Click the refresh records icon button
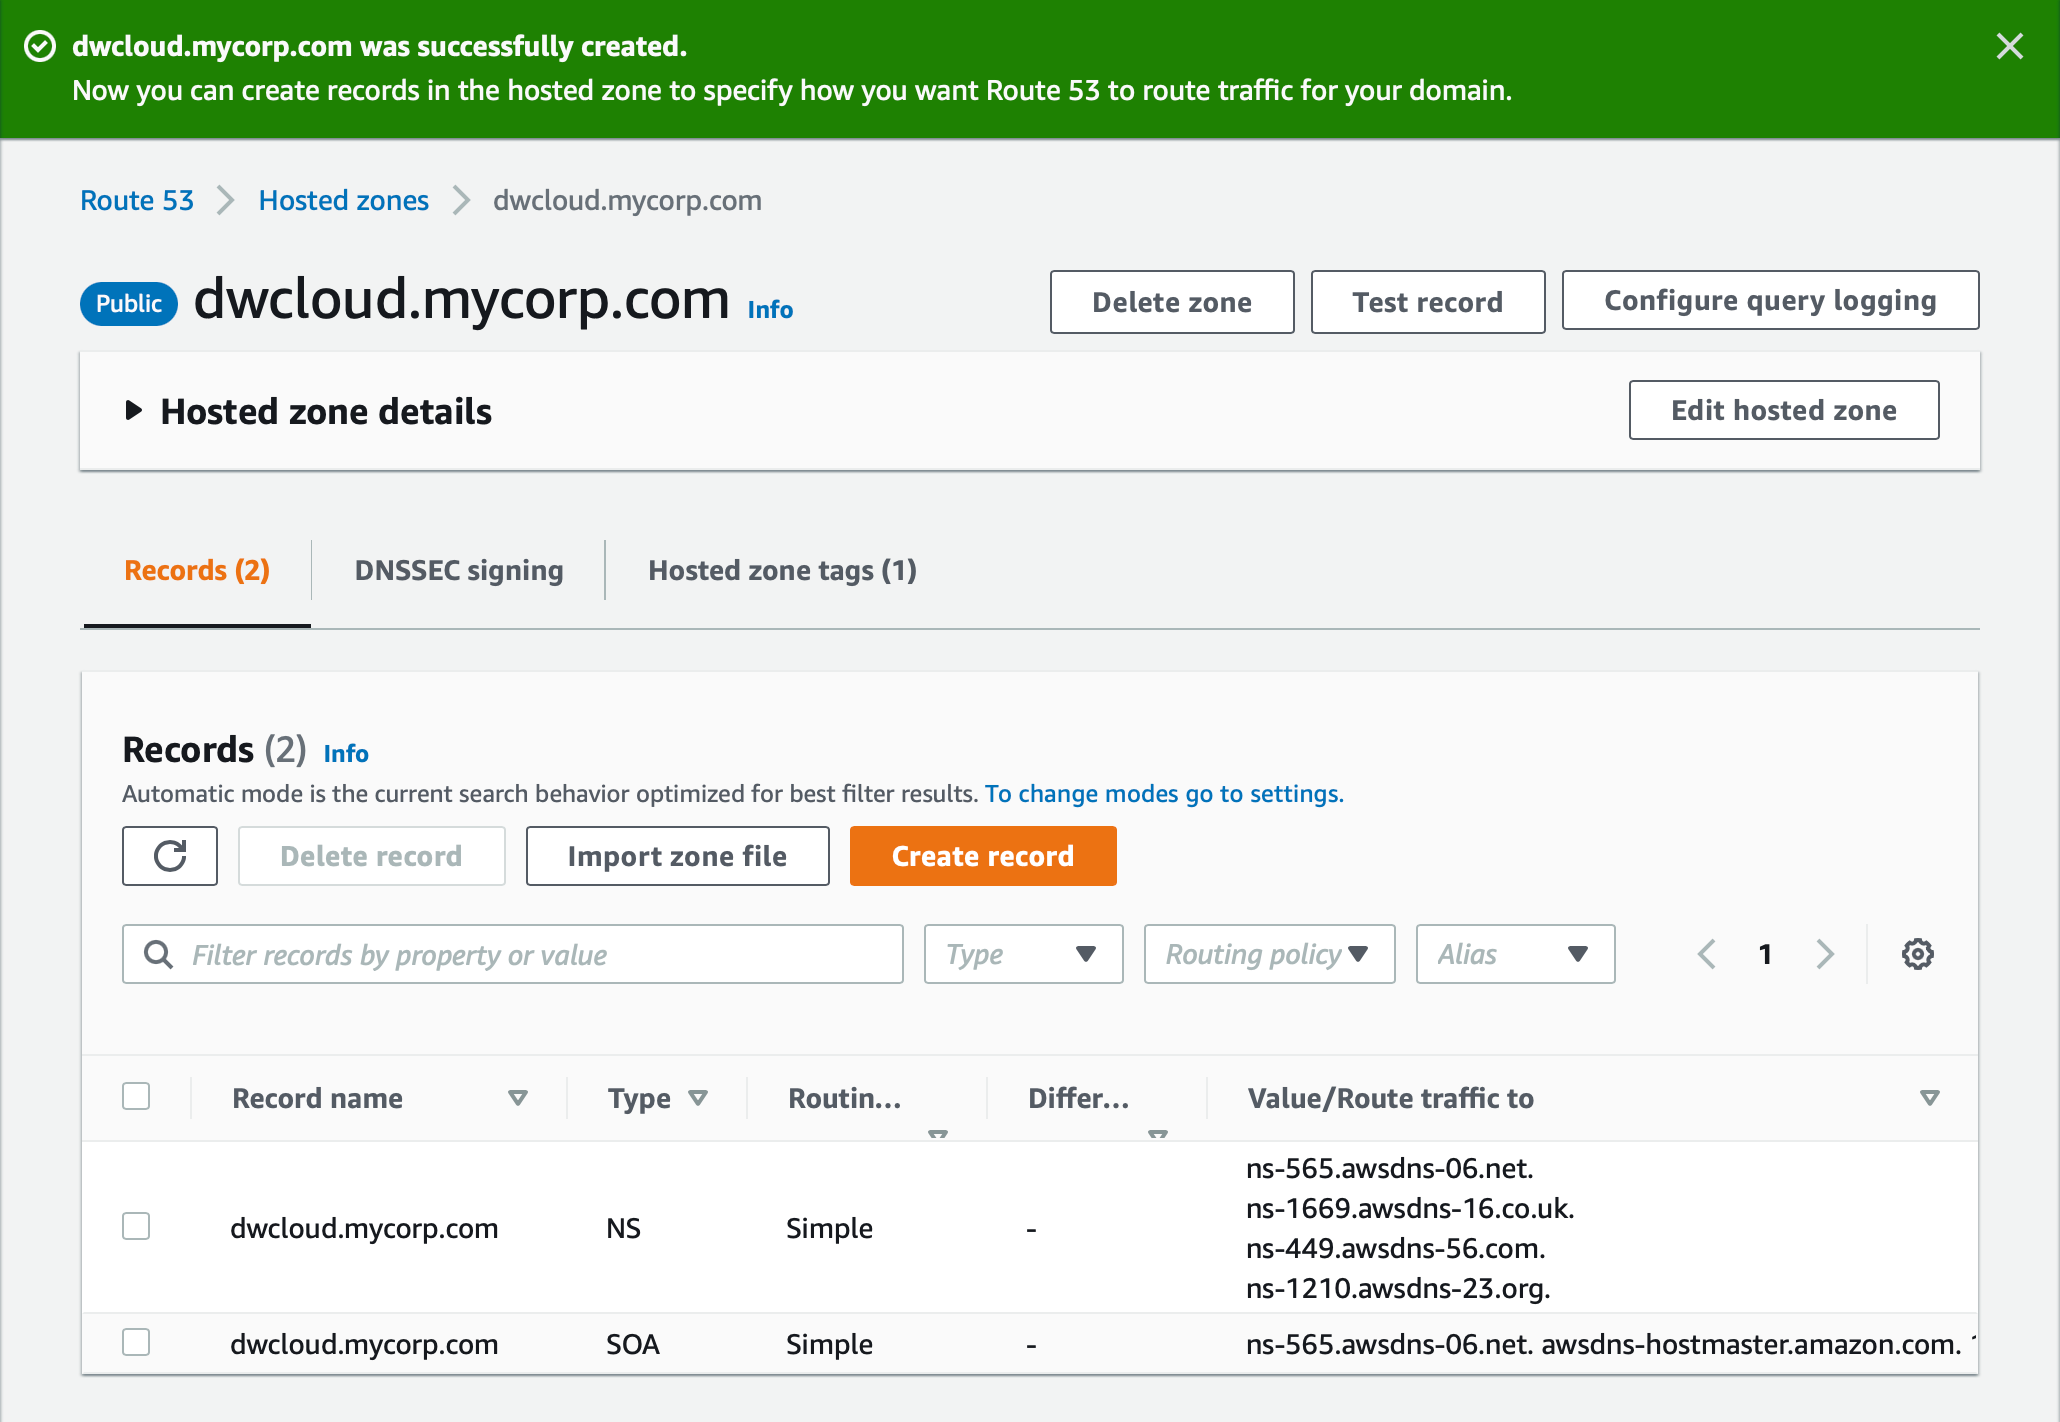Image resolution: width=2060 pixels, height=1422 pixels. pos(170,856)
